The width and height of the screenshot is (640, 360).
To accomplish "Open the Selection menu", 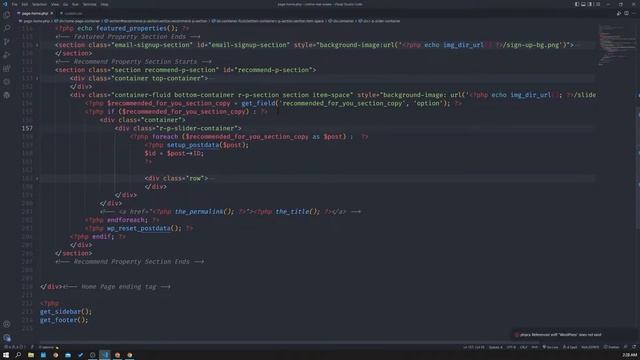I will (40, 4).
